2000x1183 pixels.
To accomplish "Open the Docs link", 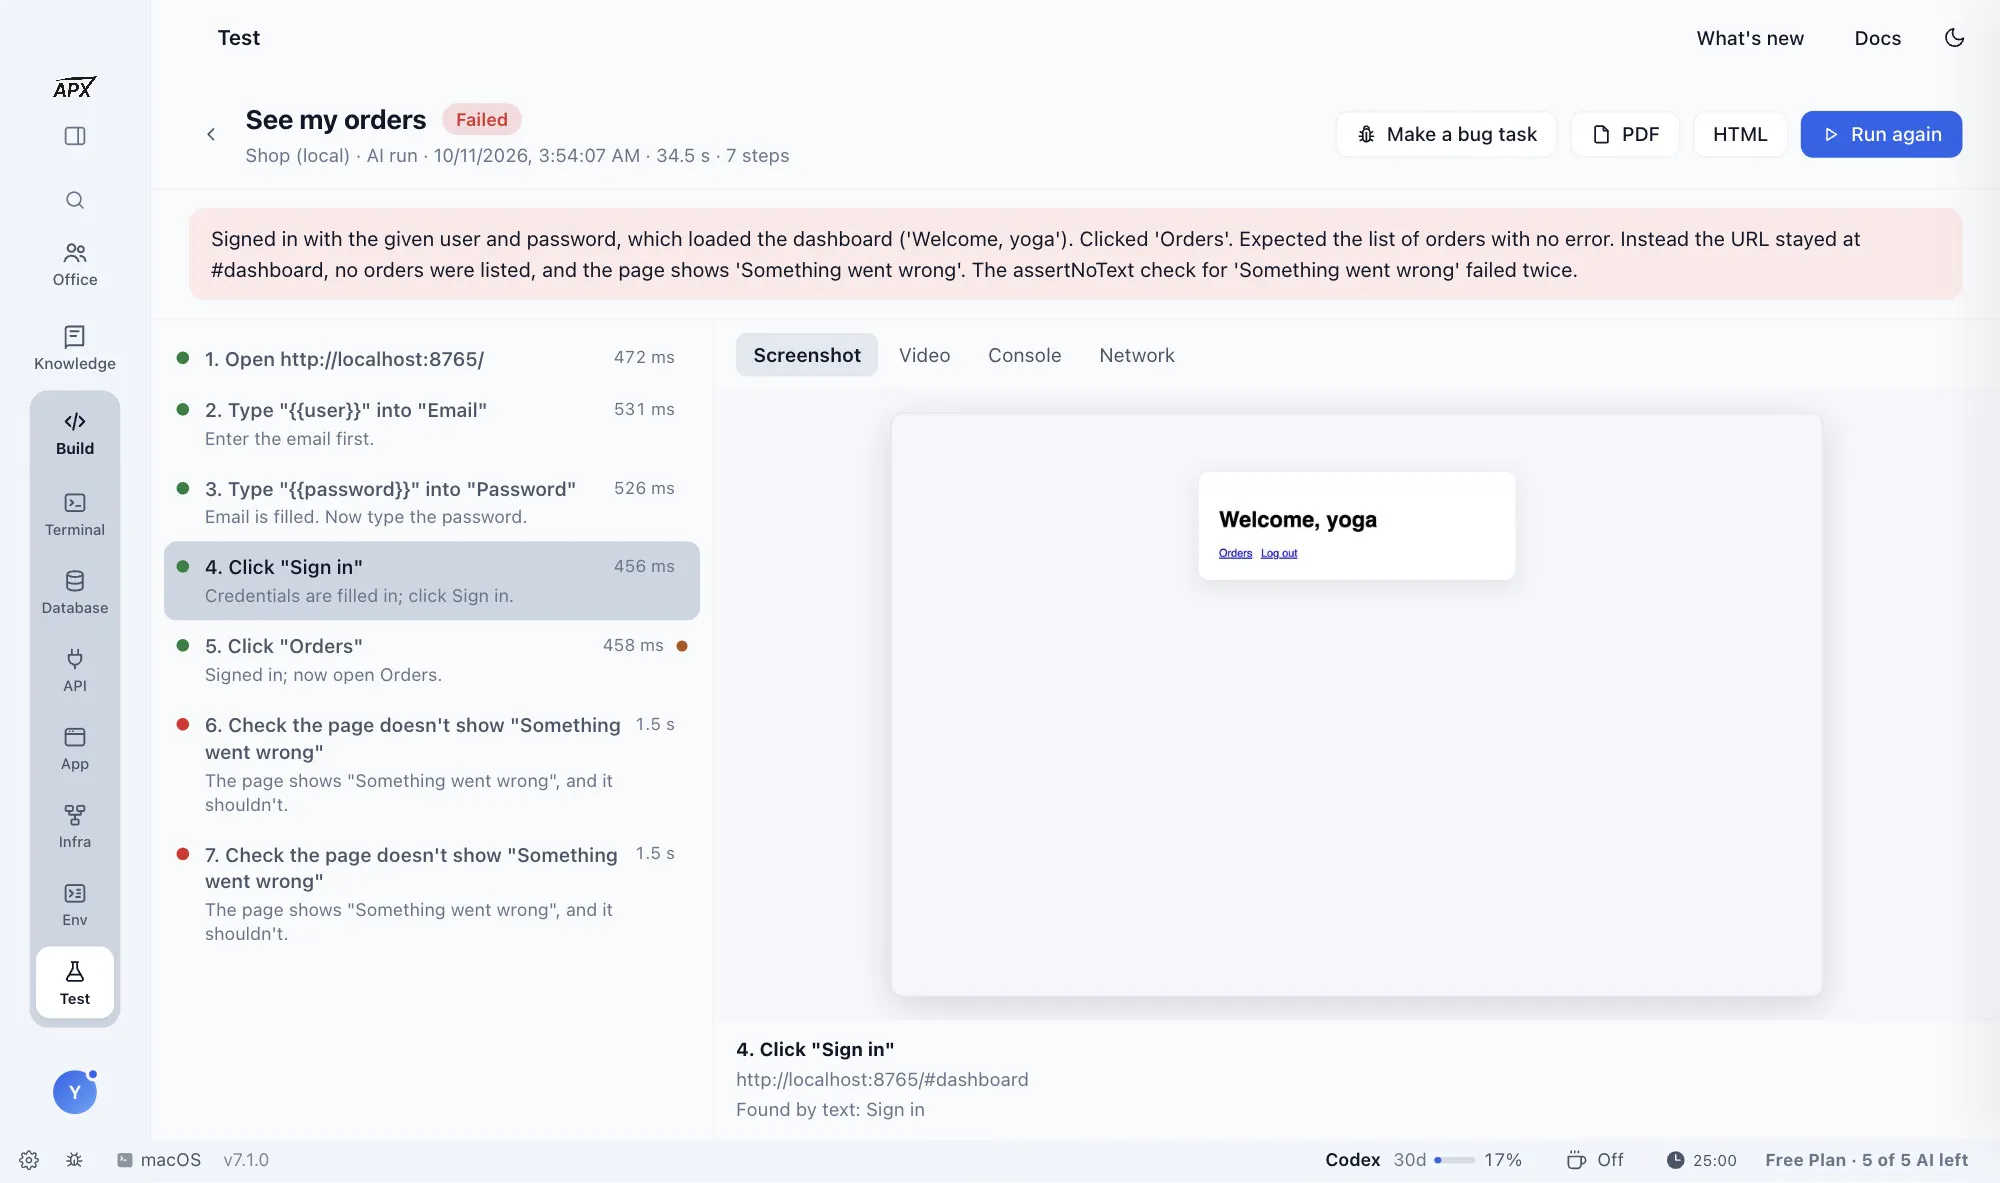I will click(1877, 38).
